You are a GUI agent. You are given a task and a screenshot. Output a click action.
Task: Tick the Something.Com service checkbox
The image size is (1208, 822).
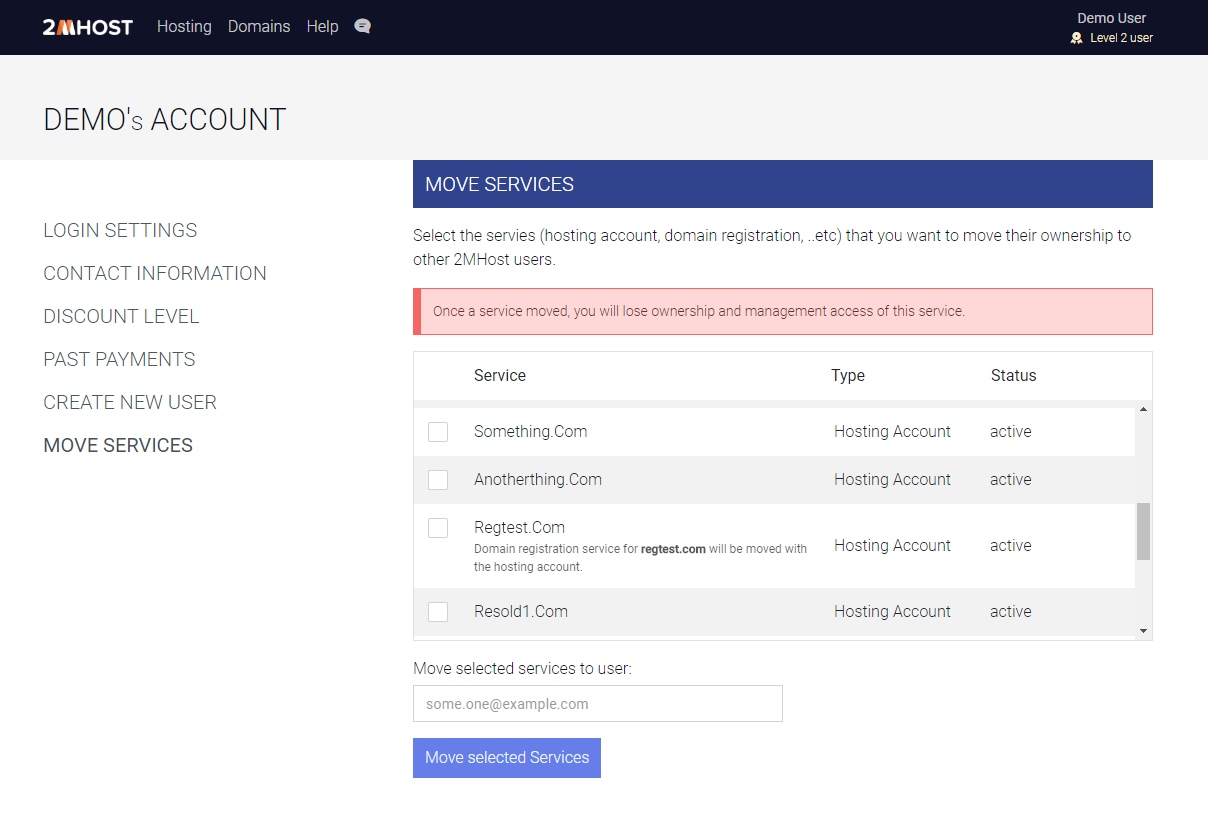(438, 432)
